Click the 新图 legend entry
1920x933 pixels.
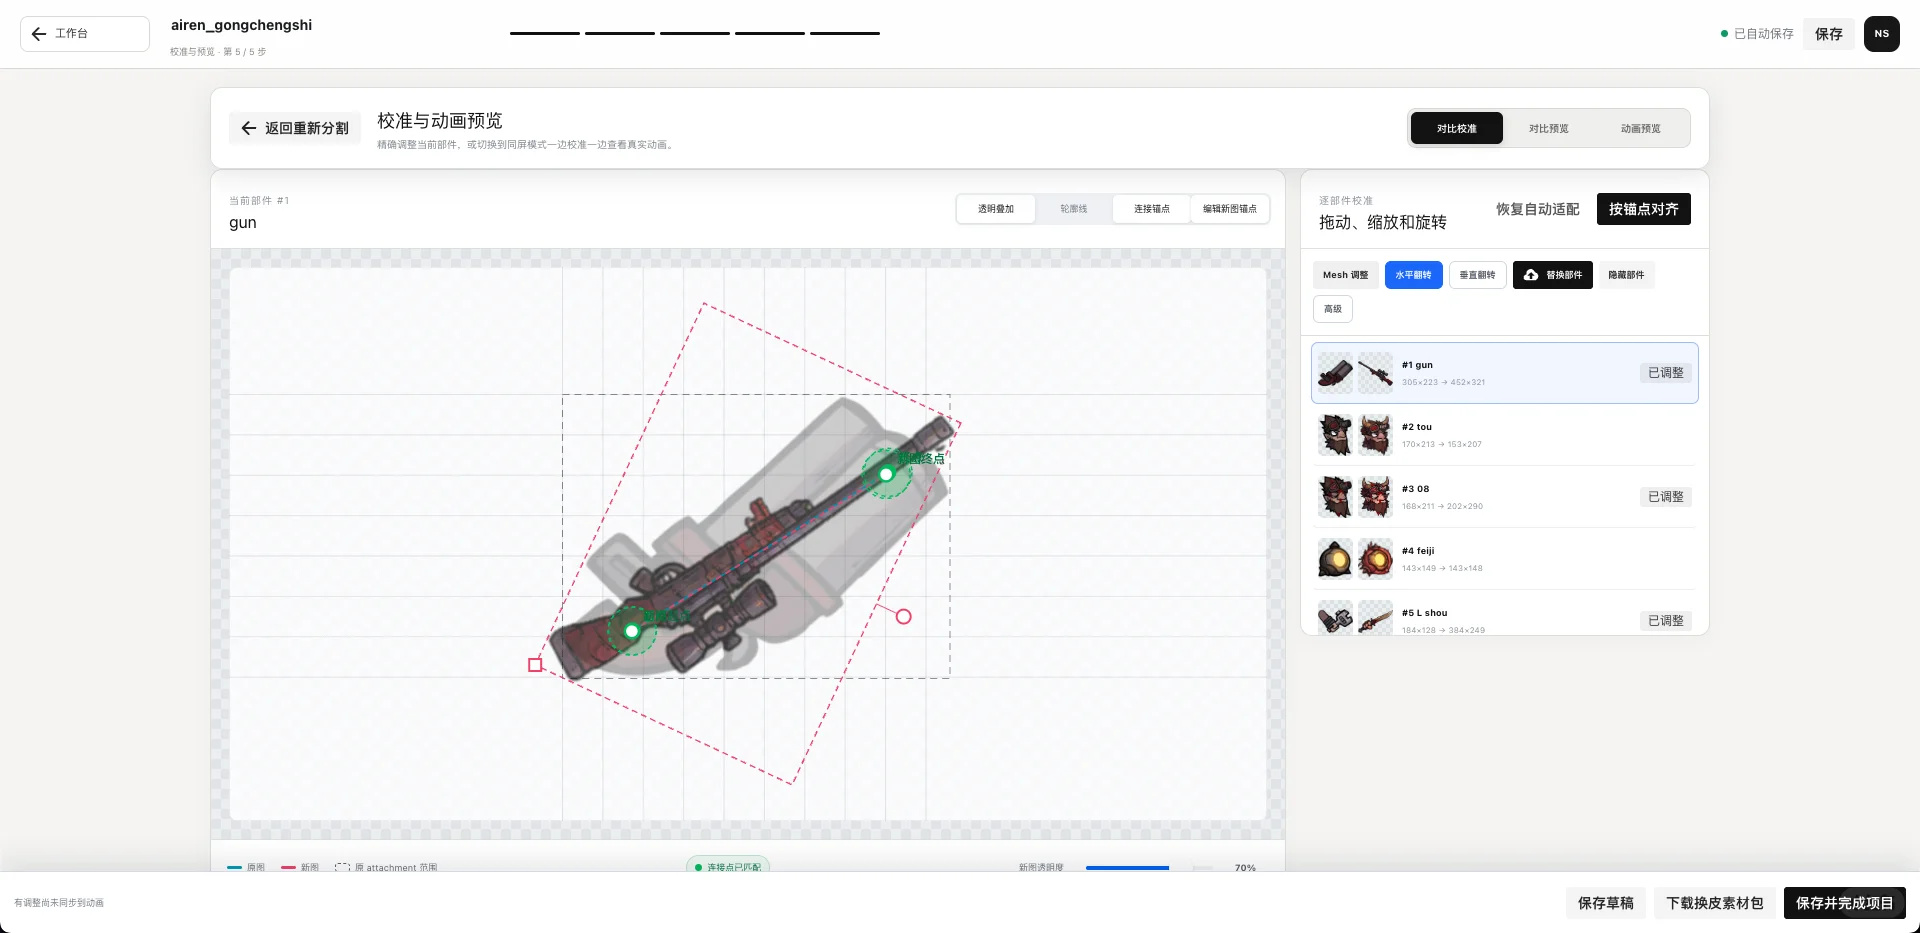pyautogui.click(x=300, y=868)
